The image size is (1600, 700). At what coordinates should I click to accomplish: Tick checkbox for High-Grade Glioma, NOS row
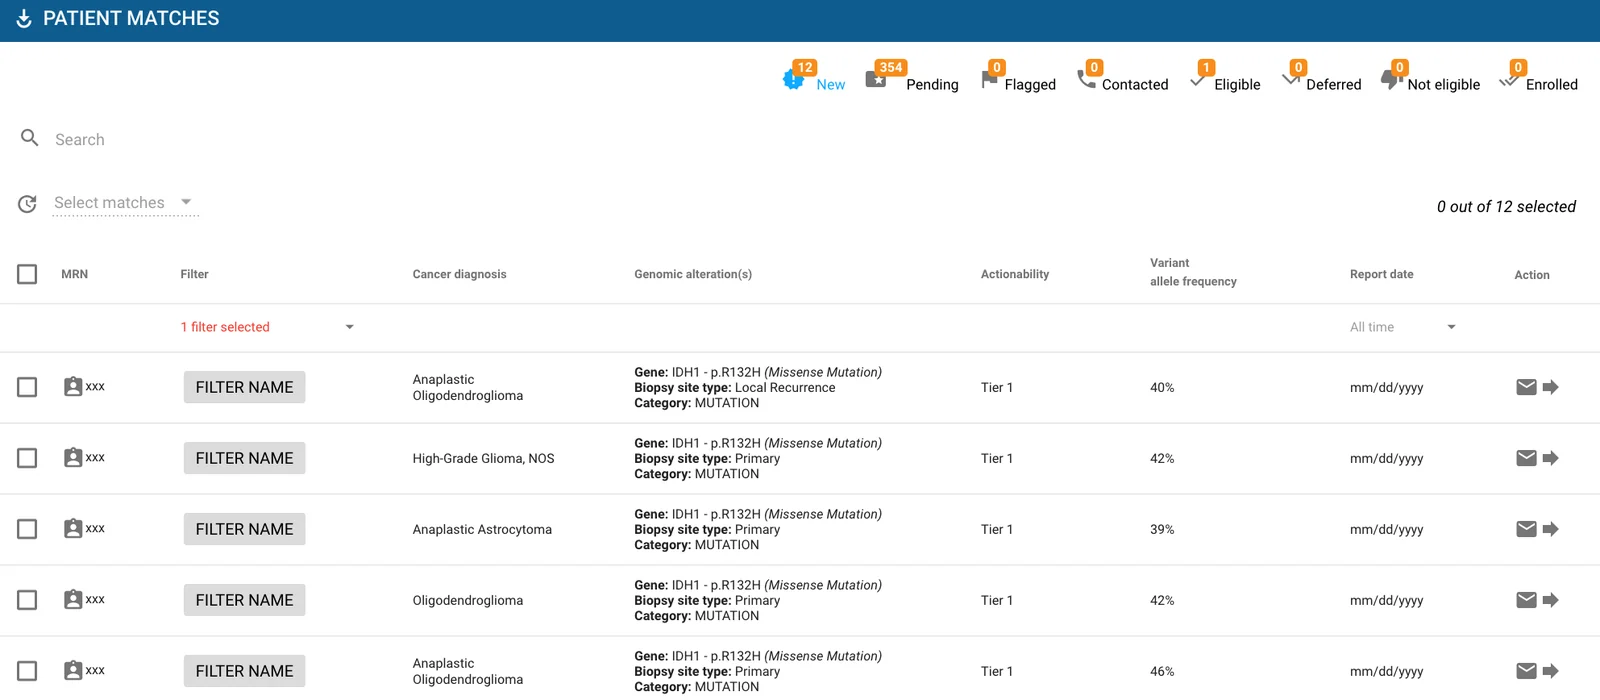pyautogui.click(x=27, y=458)
